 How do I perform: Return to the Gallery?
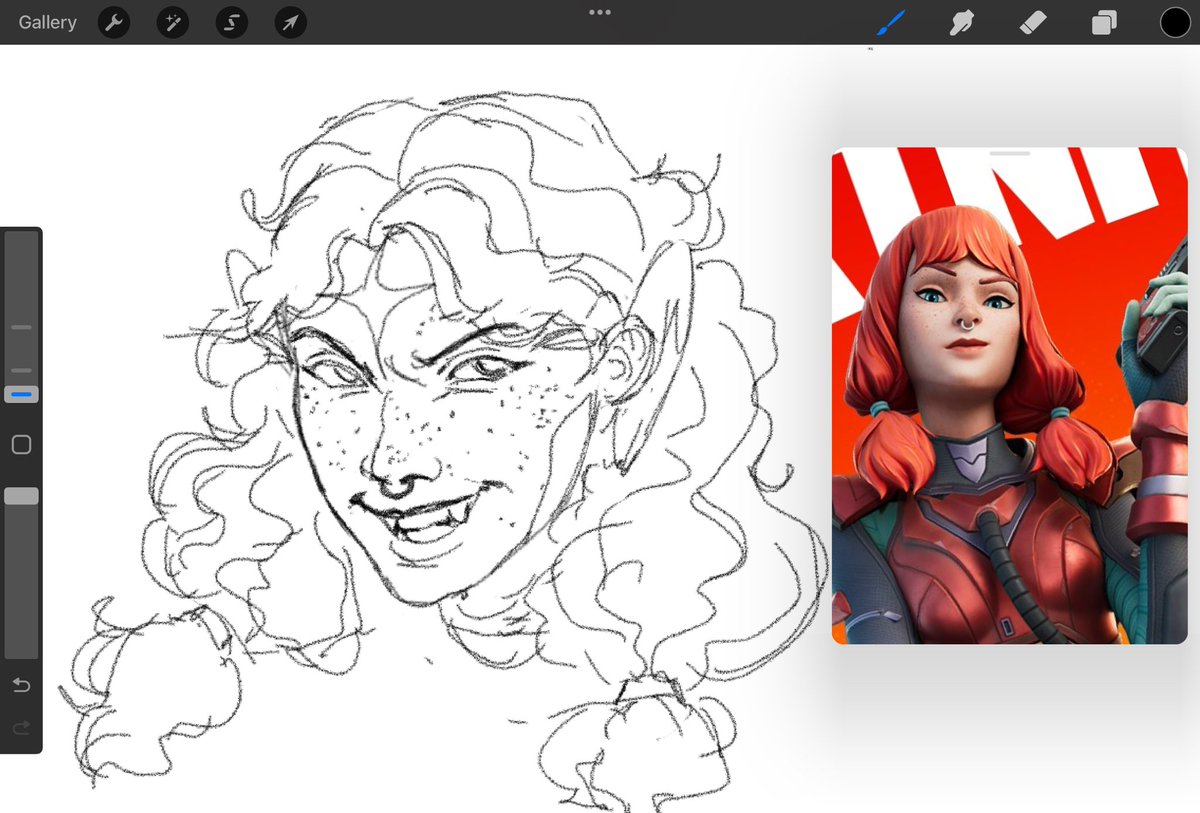click(x=47, y=22)
